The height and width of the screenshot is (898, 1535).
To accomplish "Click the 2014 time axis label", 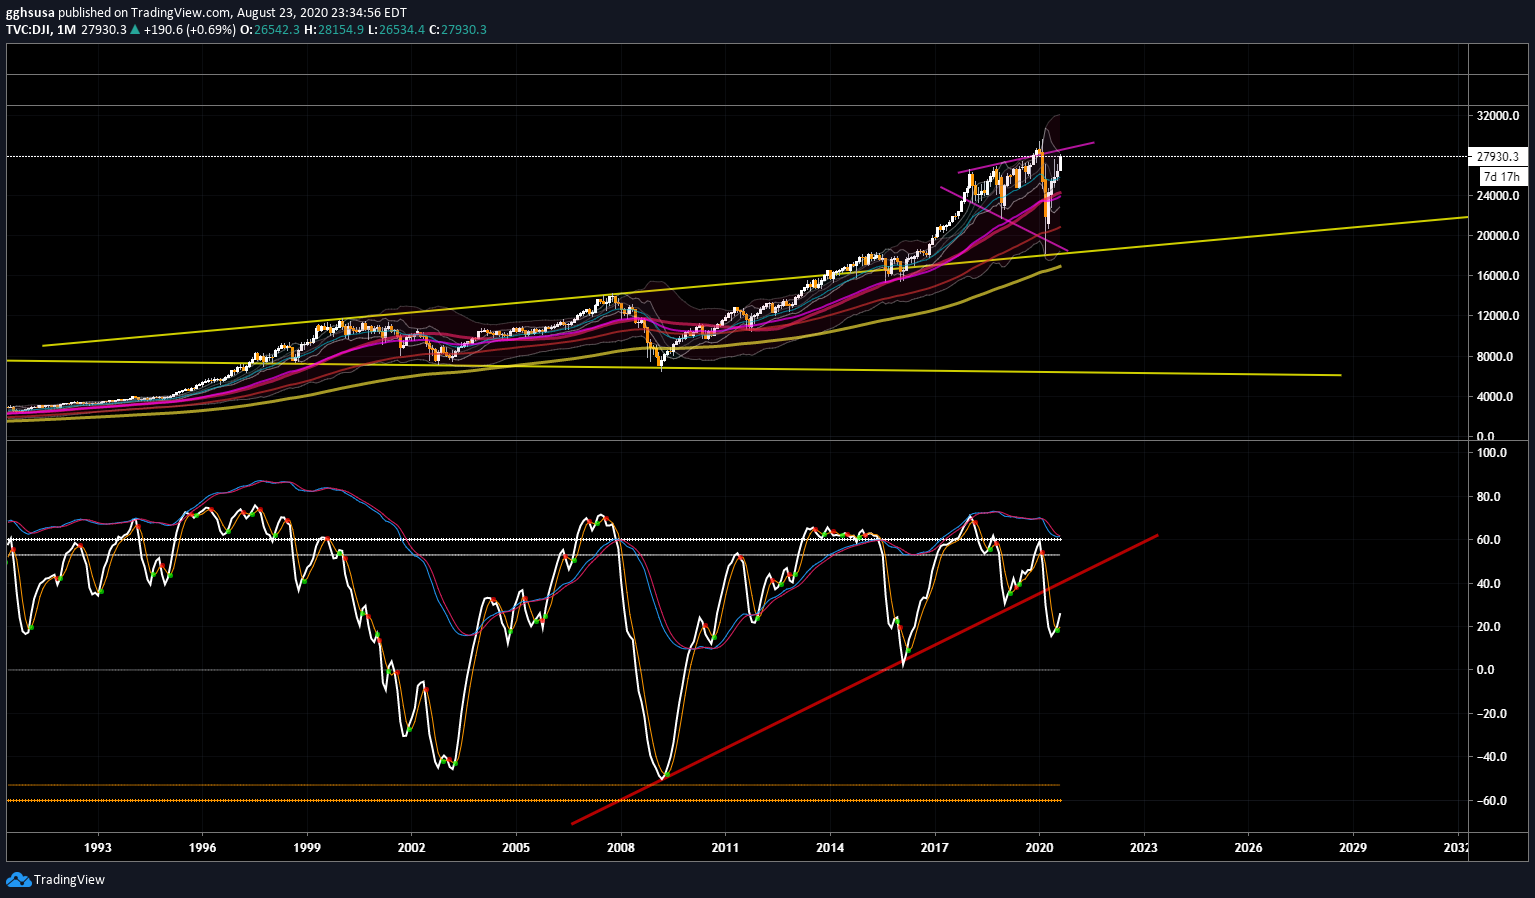I will tap(830, 848).
